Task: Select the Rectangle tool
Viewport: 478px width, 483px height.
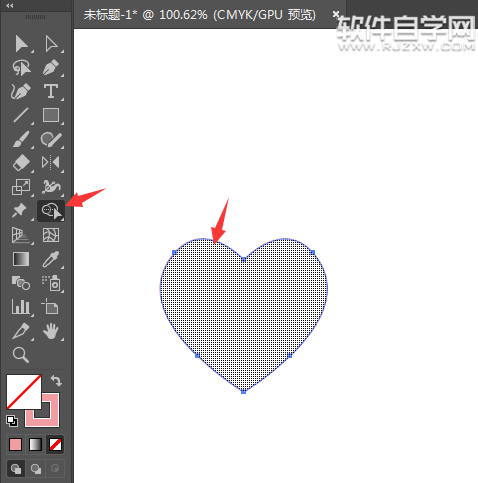Action: (x=51, y=115)
